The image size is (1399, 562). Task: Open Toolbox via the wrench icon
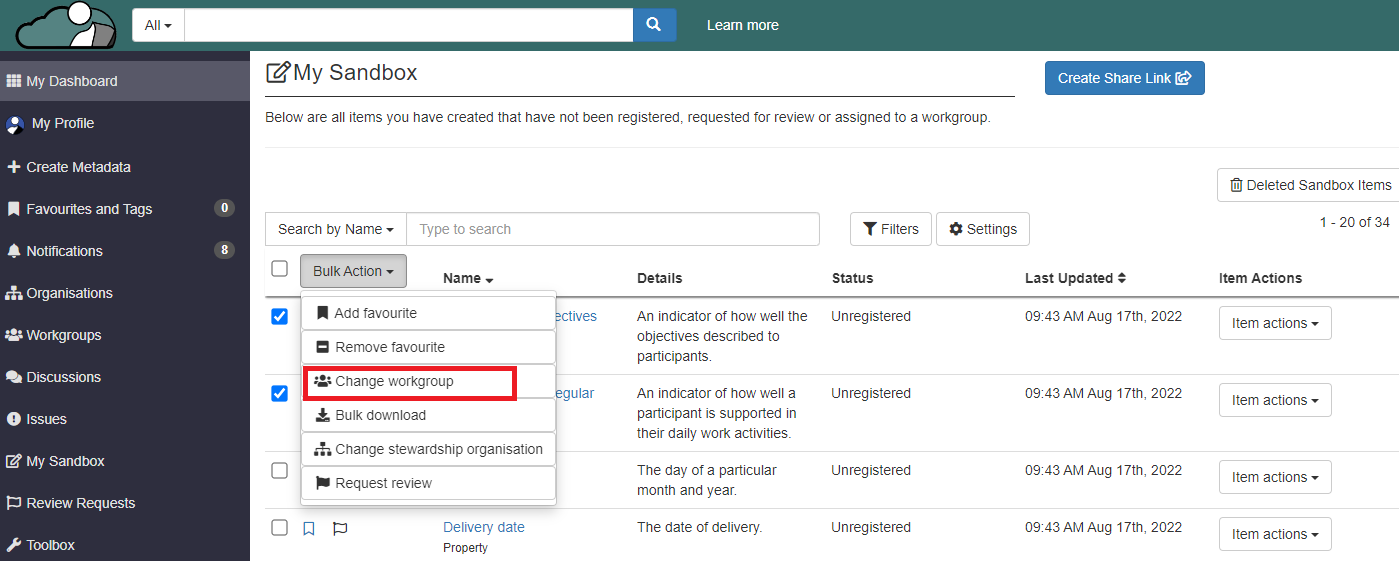[14, 545]
